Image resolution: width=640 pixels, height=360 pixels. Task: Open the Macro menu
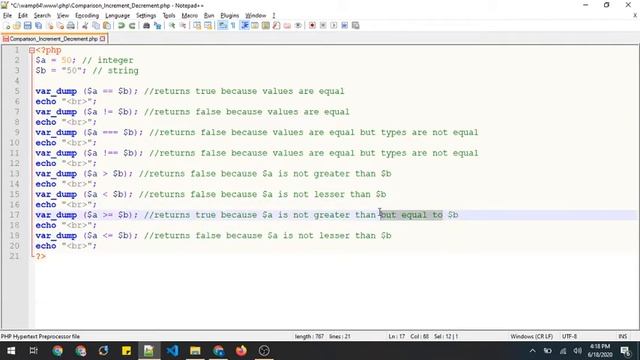(x=189, y=16)
